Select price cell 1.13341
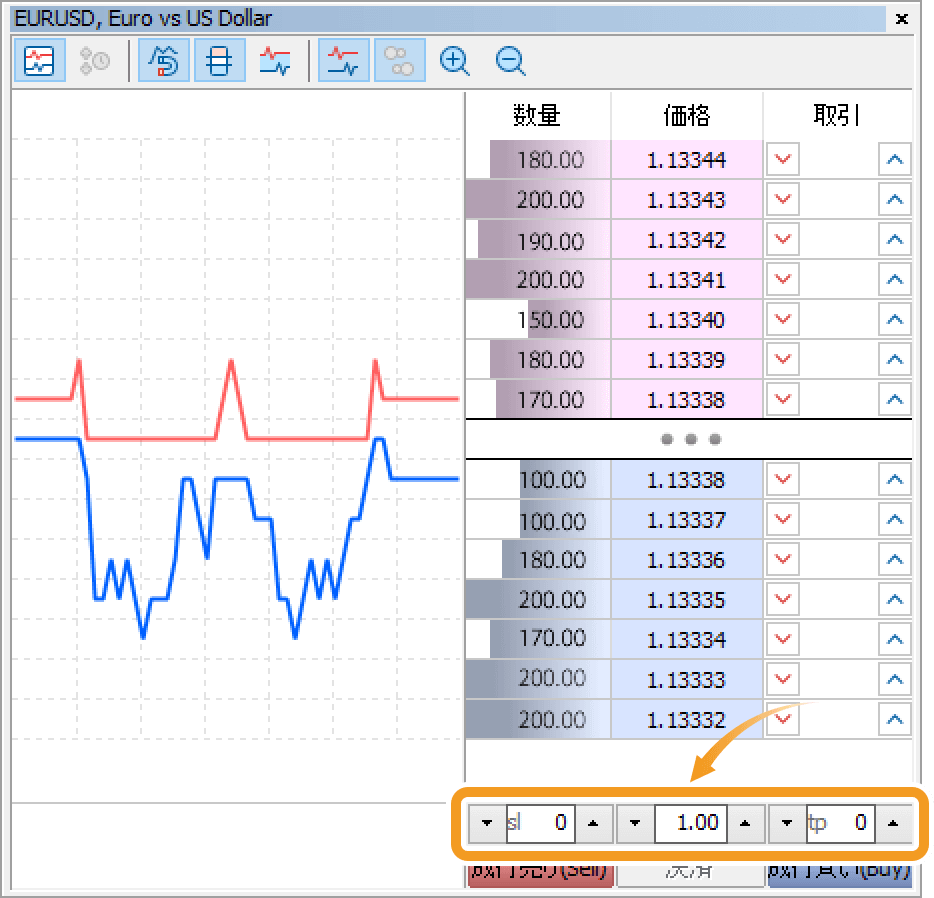 [687, 279]
